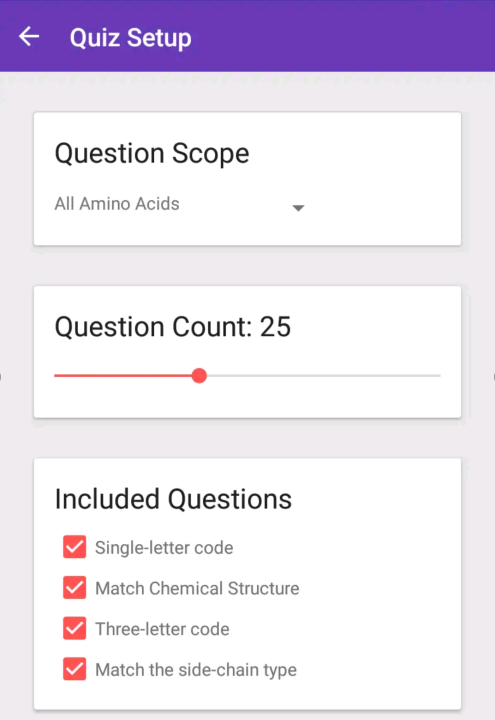Click the Quiz Setup title
The height and width of the screenshot is (720, 495).
[130, 38]
